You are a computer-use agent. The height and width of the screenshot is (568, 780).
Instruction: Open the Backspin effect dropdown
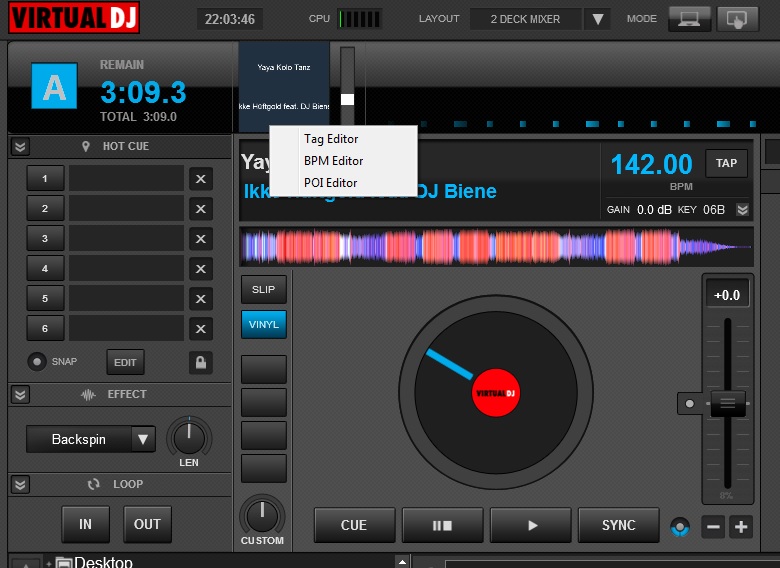(x=143, y=439)
